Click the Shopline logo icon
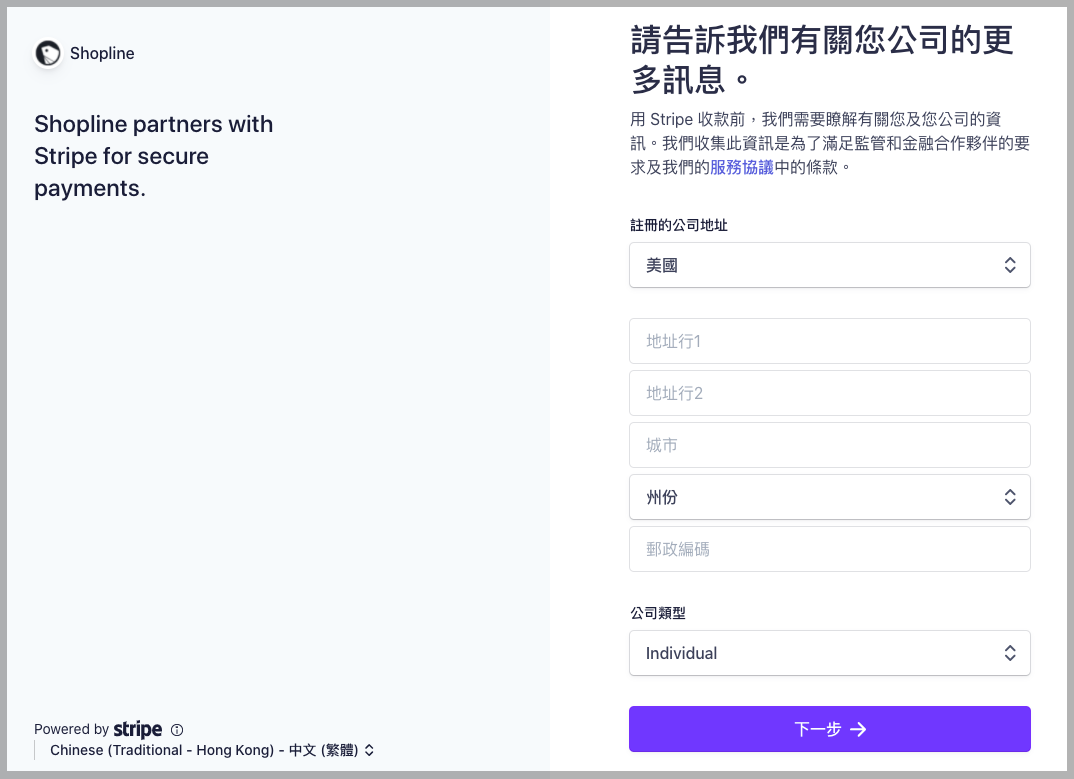Image resolution: width=1074 pixels, height=779 pixels. [x=47, y=53]
